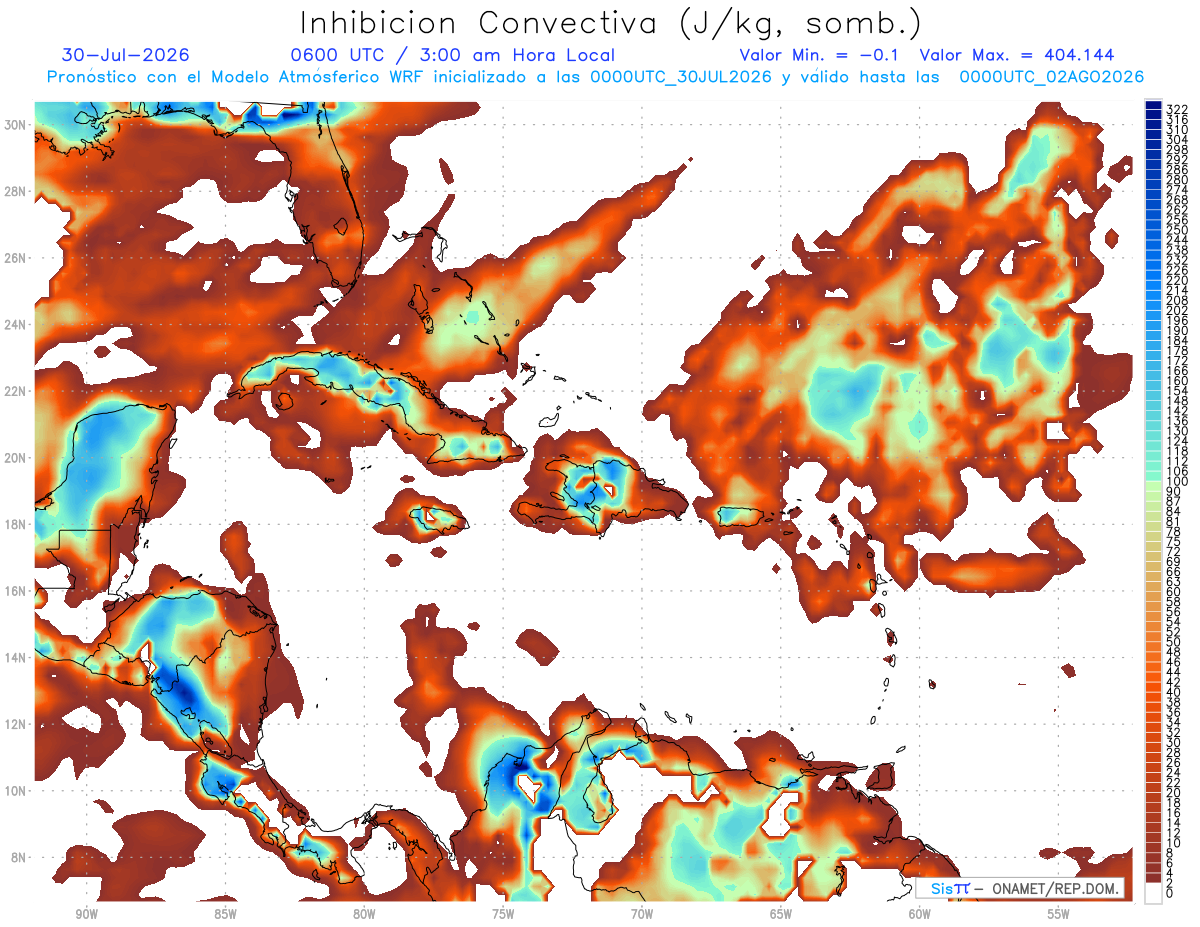1200x927 pixels.
Task: Click the 80W longitude label
Action: click(364, 914)
